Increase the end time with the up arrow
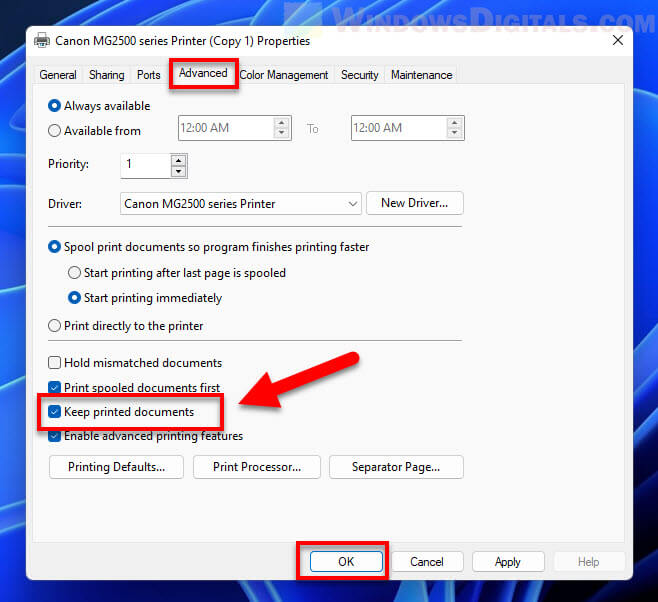 coord(454,122)
